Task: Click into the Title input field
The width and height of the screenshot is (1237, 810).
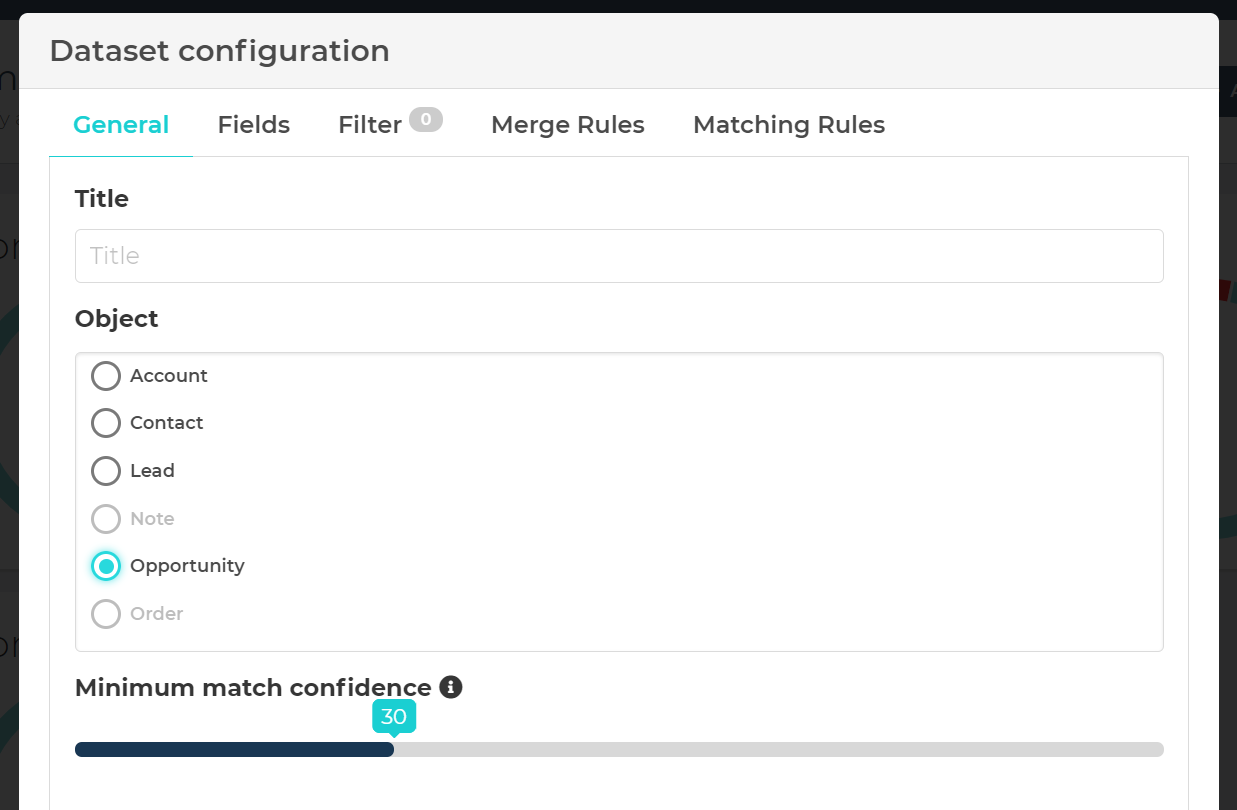Action: coord(618,256)
